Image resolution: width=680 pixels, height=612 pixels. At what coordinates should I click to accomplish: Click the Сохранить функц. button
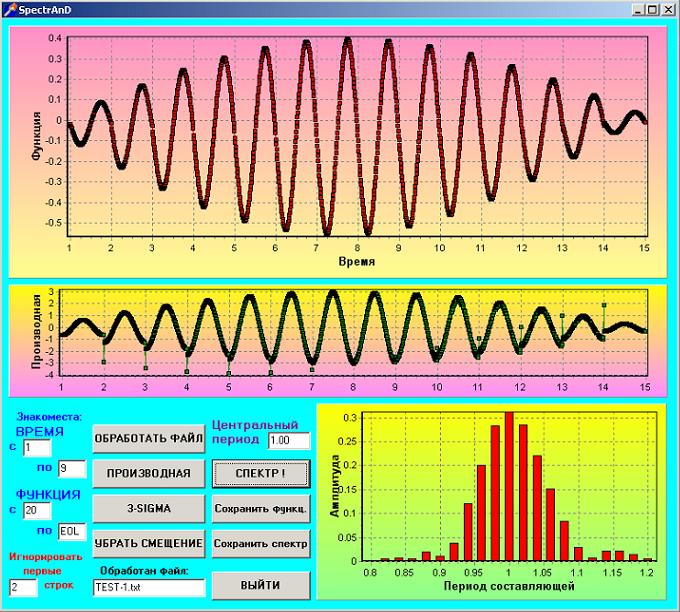(x=260, y=508)
